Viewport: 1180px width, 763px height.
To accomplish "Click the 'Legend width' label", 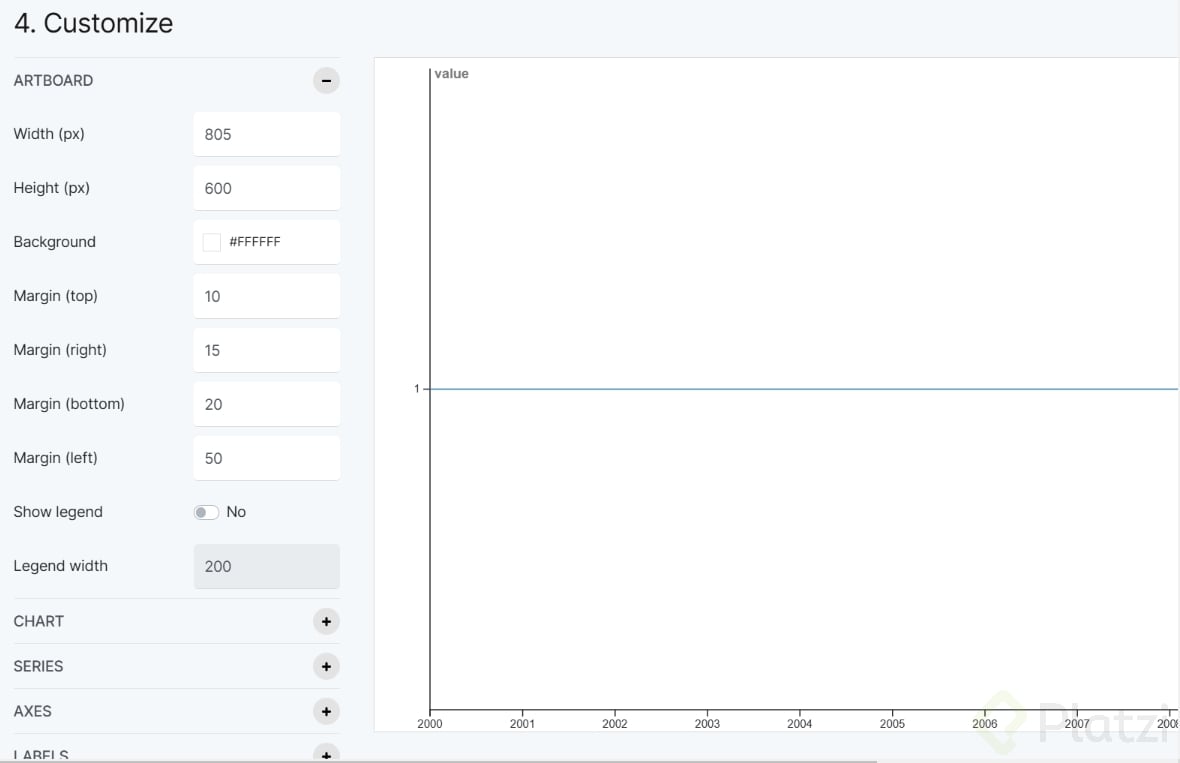I will (60, 566).
